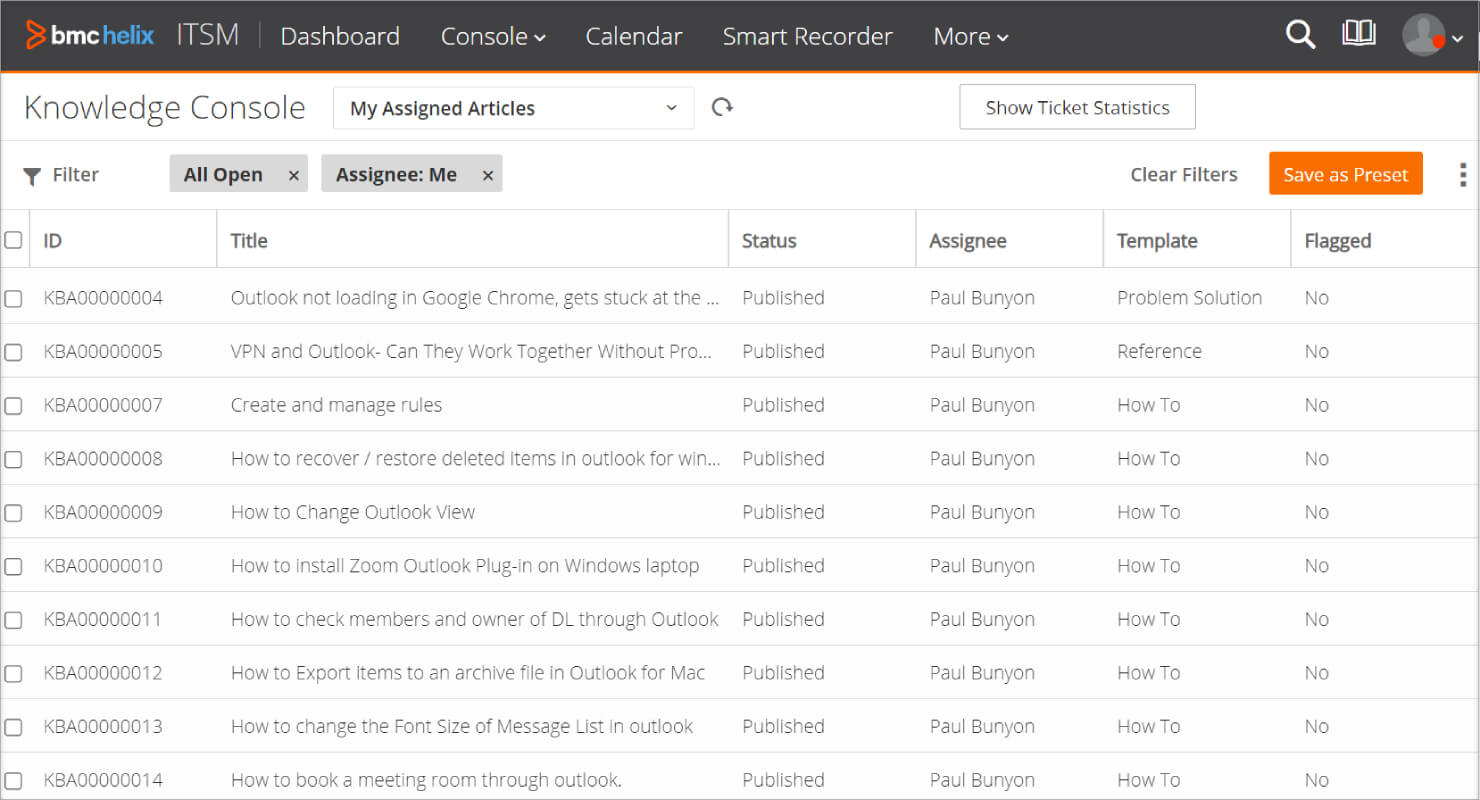Remove the All Open filter chip

[x=294, y=175]
